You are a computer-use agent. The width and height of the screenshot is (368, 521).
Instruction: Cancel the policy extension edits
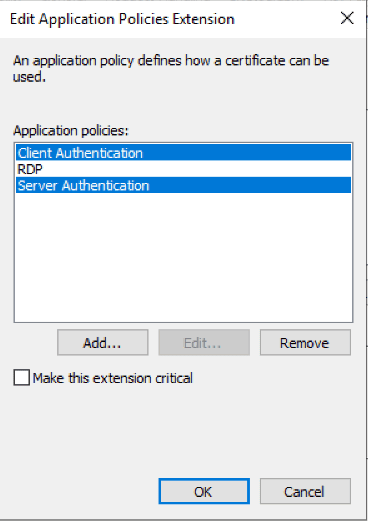click(x=305, y=491)
